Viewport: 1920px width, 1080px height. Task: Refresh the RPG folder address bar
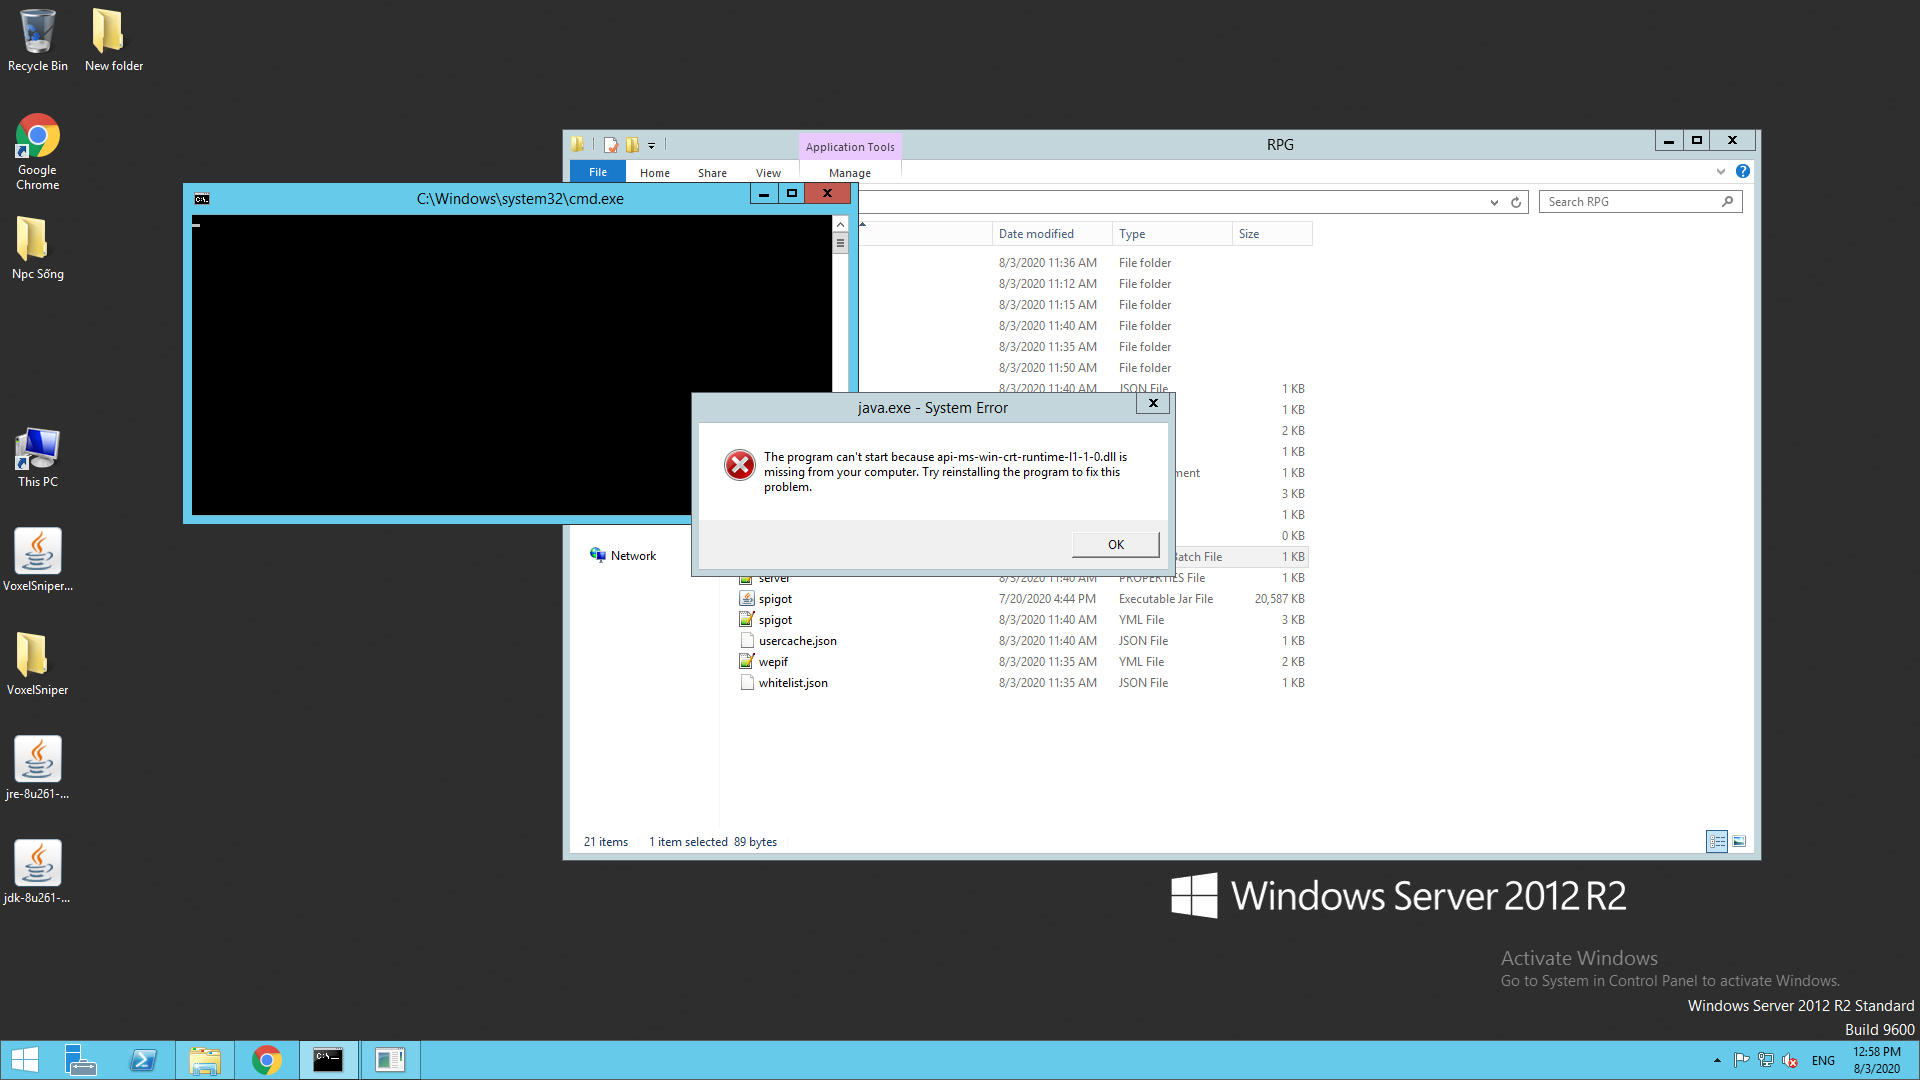pos(1516,202)
